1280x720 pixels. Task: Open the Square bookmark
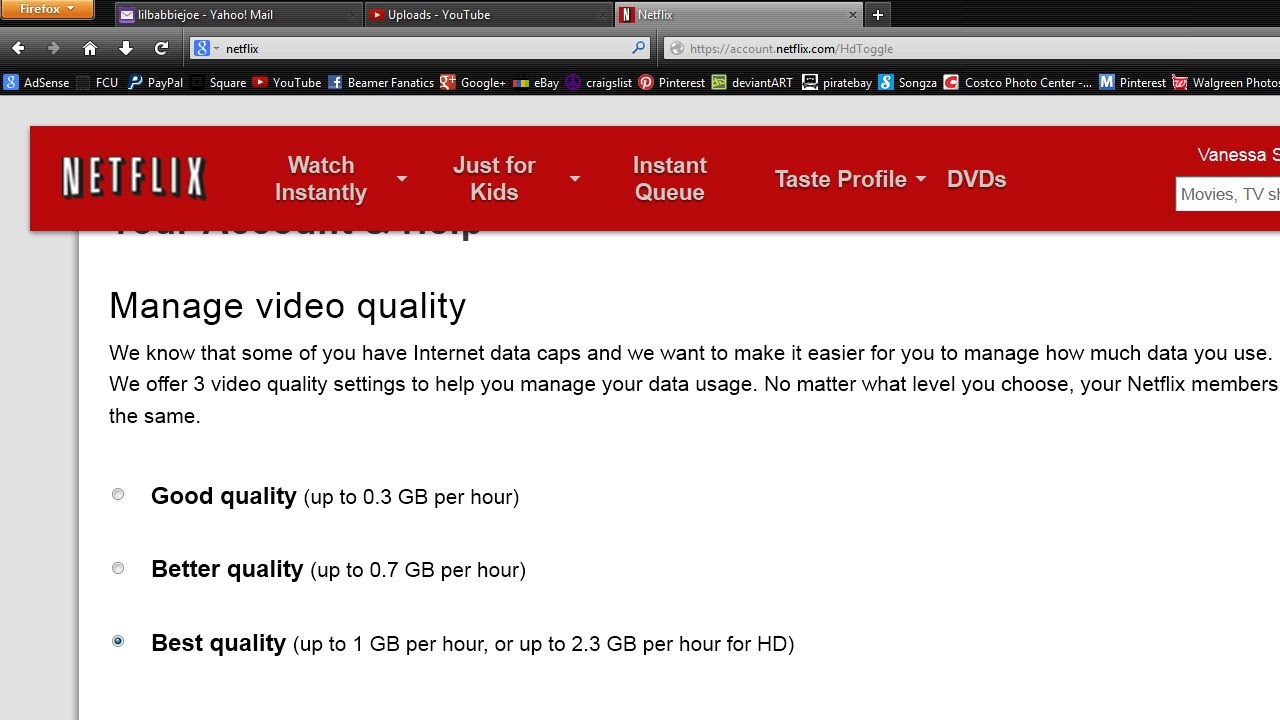coord(219,83)
